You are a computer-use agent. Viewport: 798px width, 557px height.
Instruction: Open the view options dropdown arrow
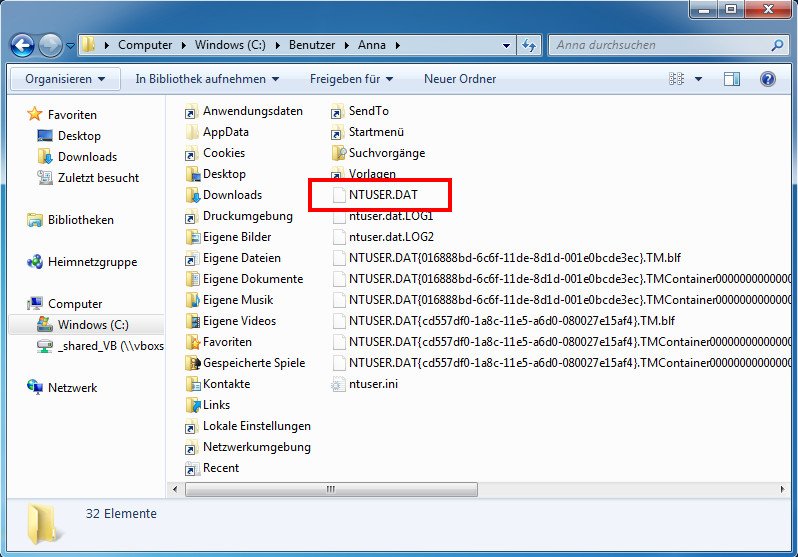pos(698,79)
